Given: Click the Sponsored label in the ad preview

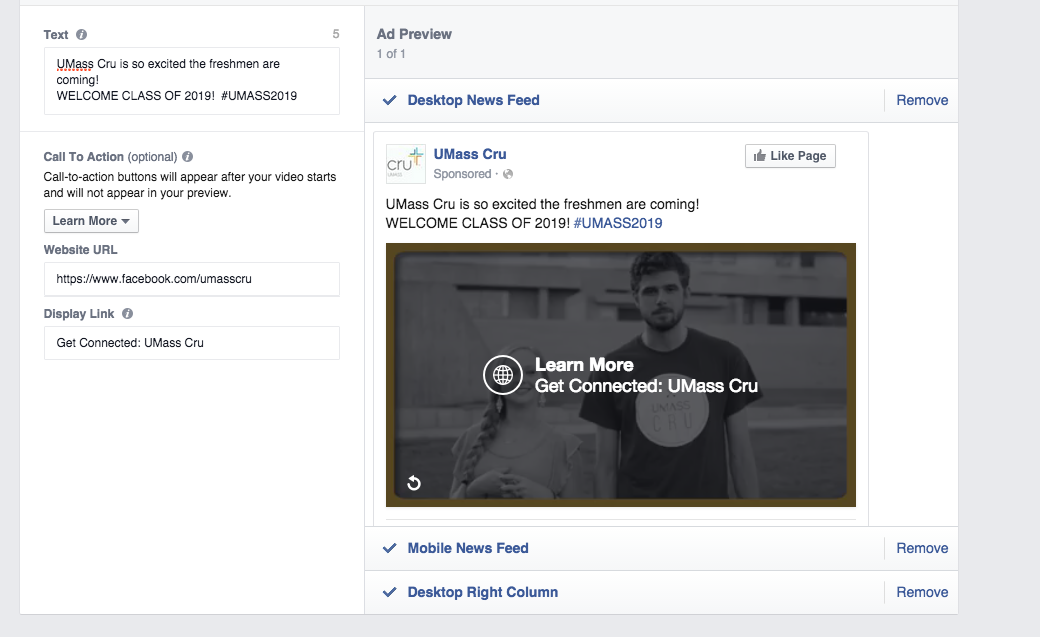Looking at the screenshot, I should click(462, 174).
